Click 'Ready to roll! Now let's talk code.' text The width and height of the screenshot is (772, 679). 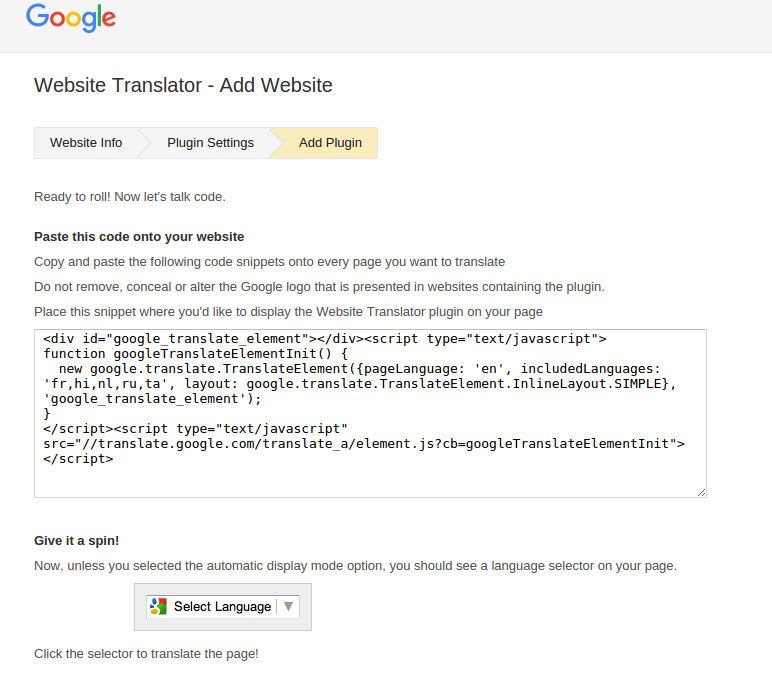point(129,197)
